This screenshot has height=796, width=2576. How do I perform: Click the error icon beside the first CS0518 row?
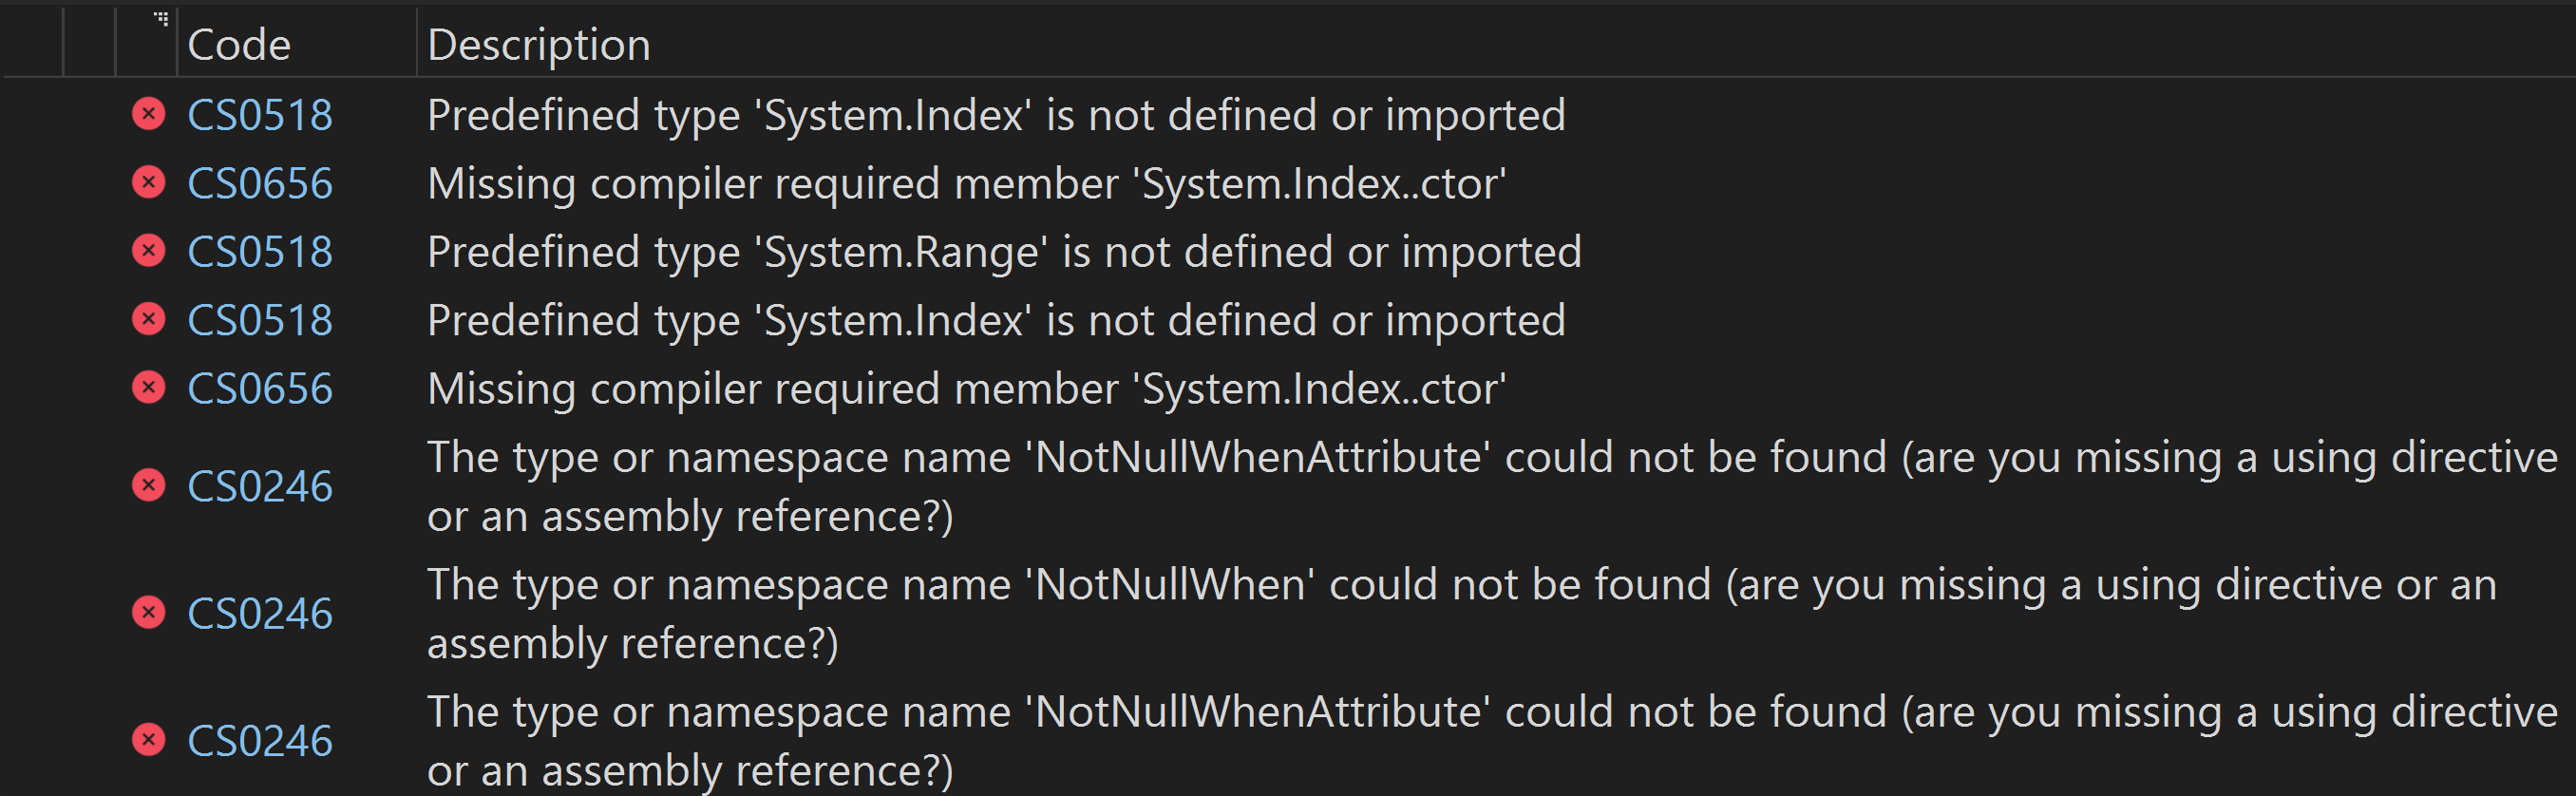tap(148, 114)
